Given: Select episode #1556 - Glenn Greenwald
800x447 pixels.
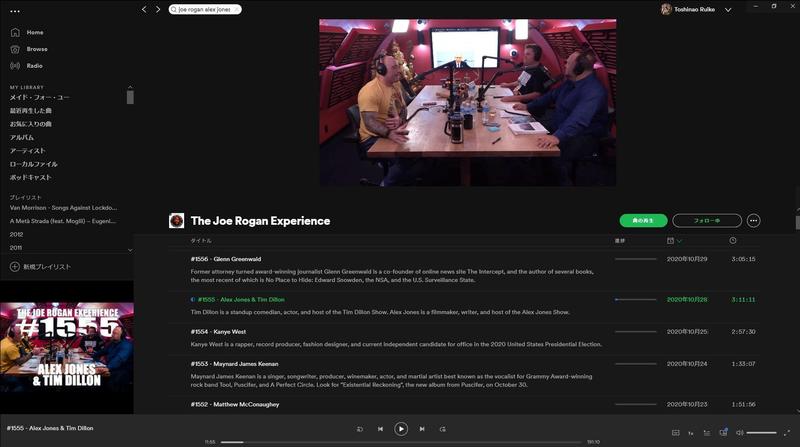Looking at the screenshot, I should [226, 259].
